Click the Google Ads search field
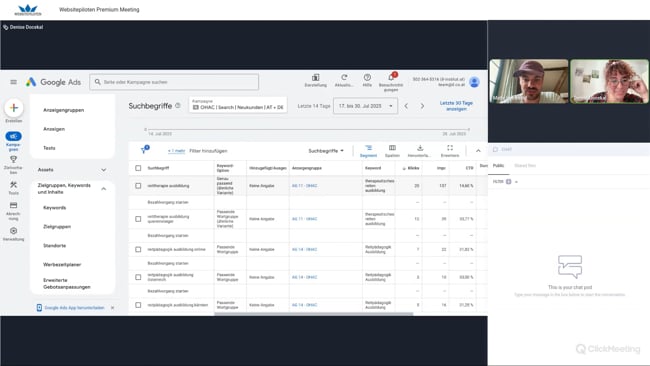 pos(174,82)
